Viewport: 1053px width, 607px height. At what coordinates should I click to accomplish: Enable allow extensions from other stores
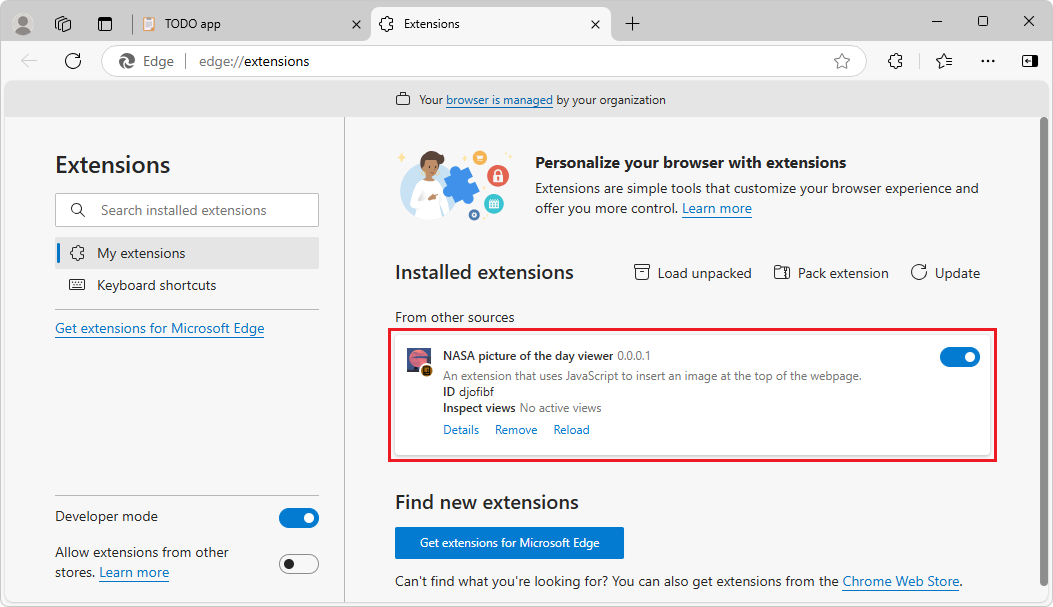coord(298,563)
